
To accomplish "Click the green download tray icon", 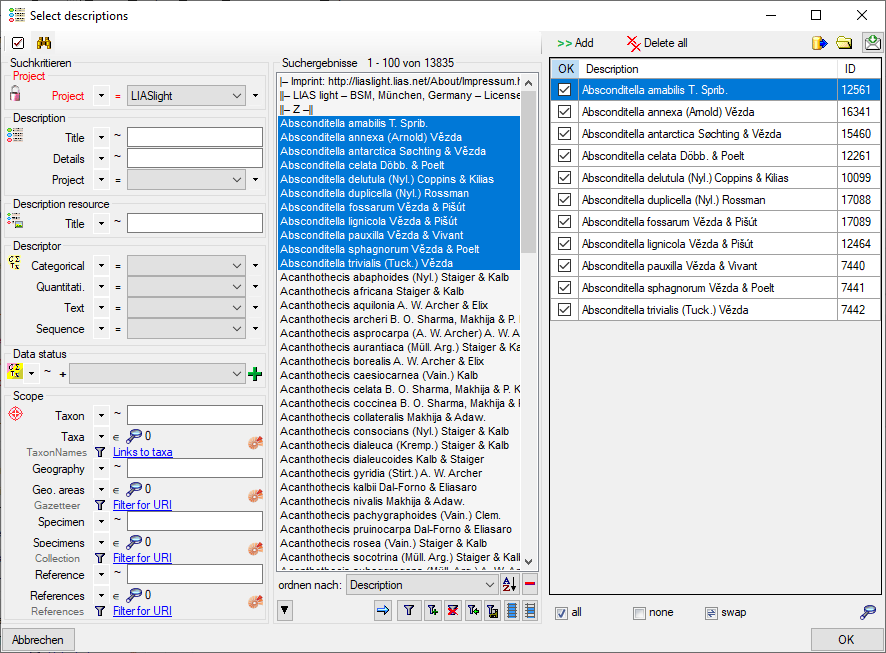I will coord(872,43).
